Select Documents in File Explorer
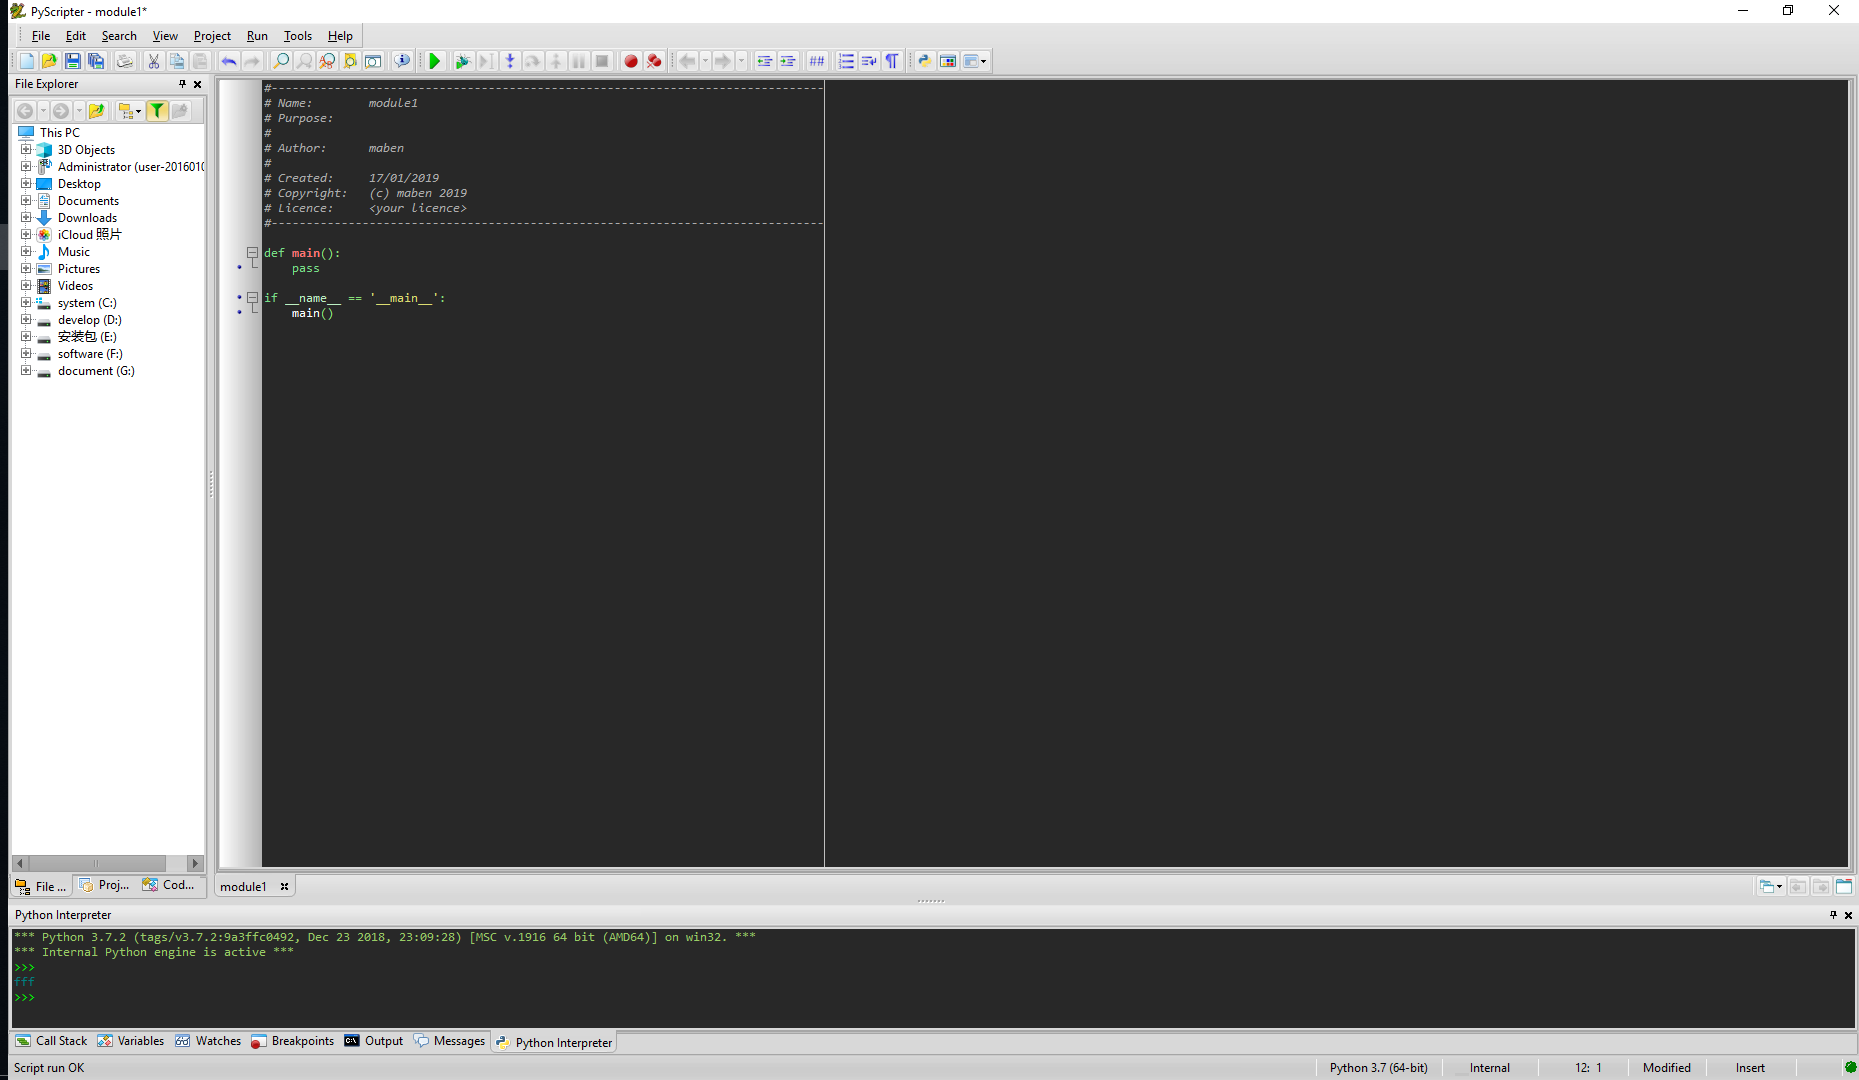The height and width of the screenshot is (1080, 1859). pyautogui.click(x=88, y=201)
